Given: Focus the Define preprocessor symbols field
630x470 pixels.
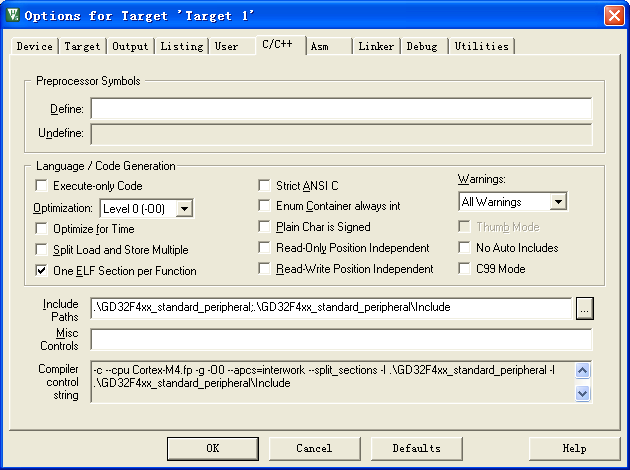Looking at the screenshot, I should (340, 109).
